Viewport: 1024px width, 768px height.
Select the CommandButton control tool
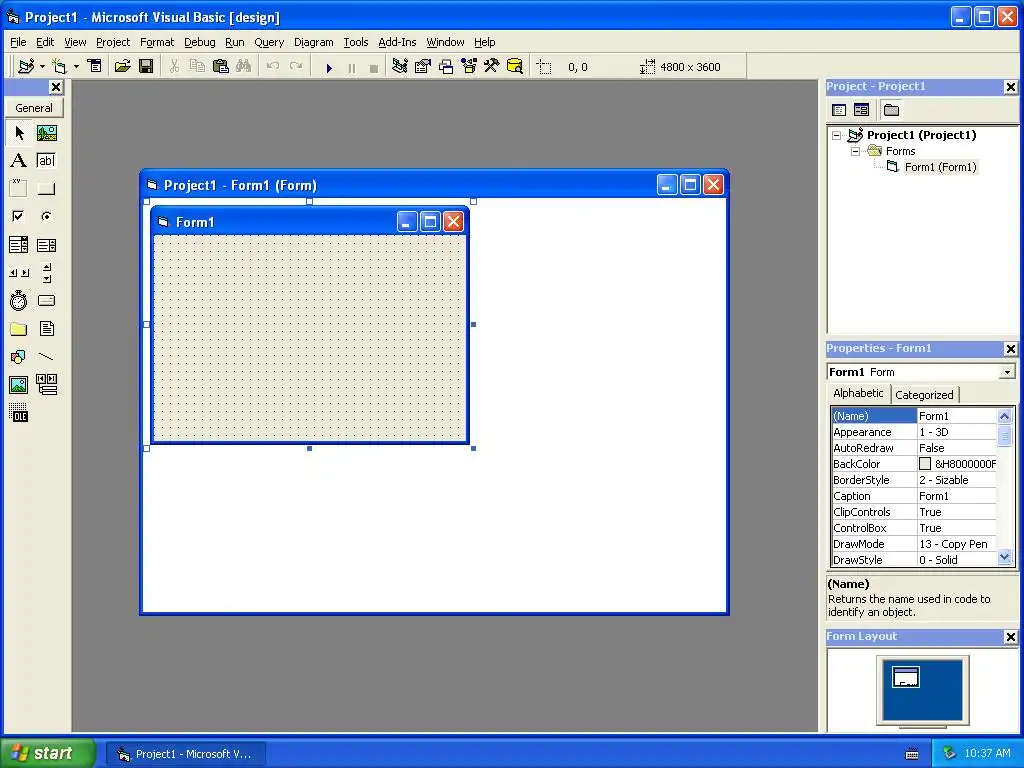46,189
